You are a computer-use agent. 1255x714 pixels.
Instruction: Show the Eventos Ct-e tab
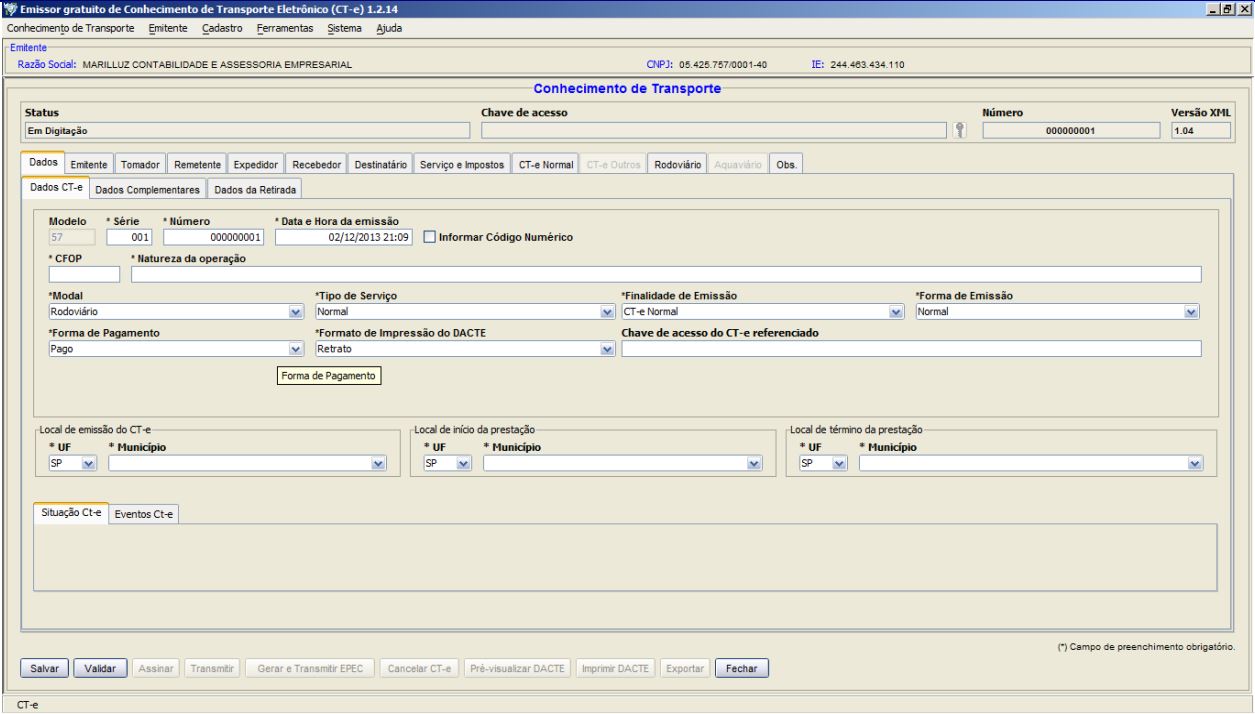coord(144,514)
